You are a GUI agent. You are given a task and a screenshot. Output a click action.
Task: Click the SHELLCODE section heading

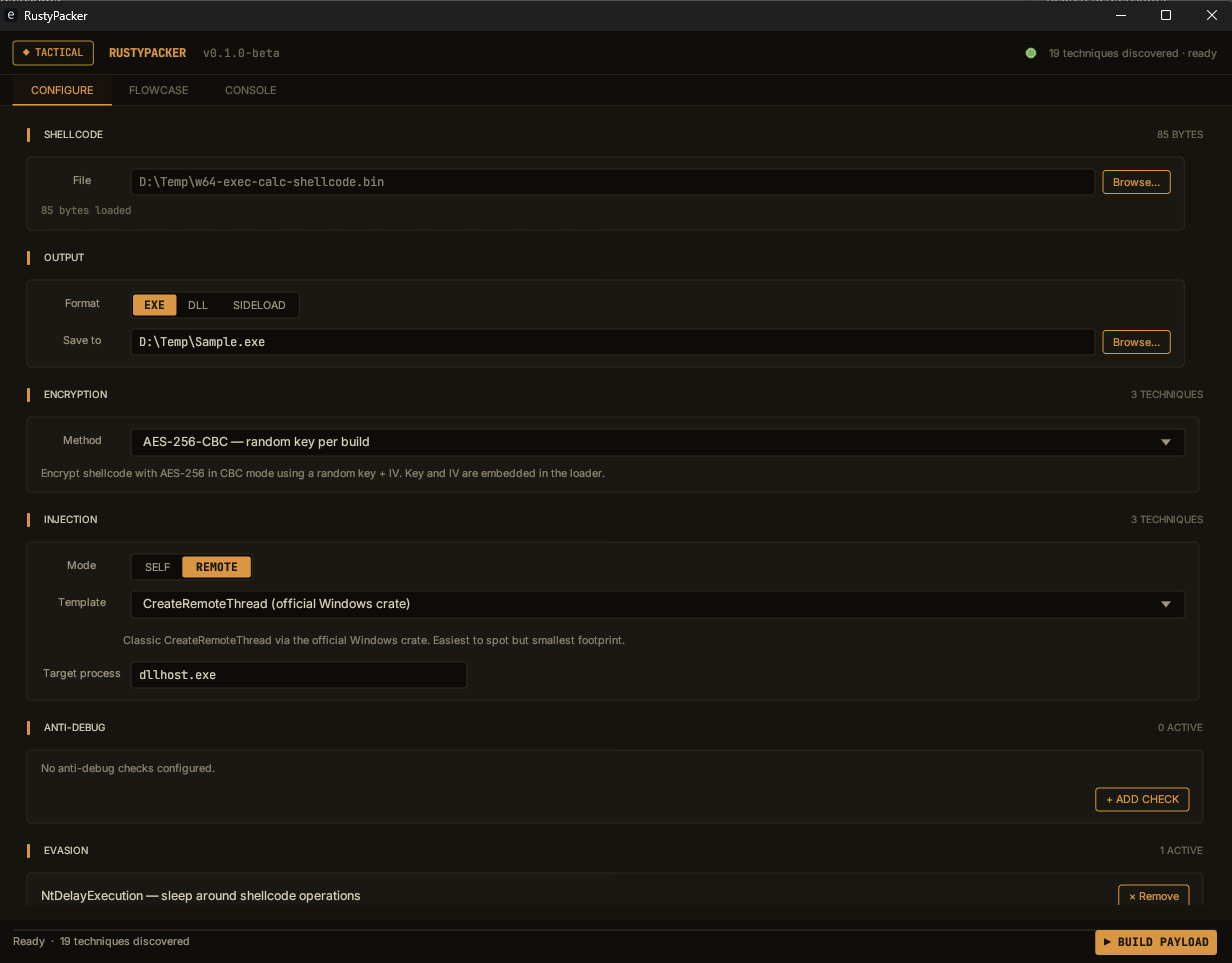73,134
